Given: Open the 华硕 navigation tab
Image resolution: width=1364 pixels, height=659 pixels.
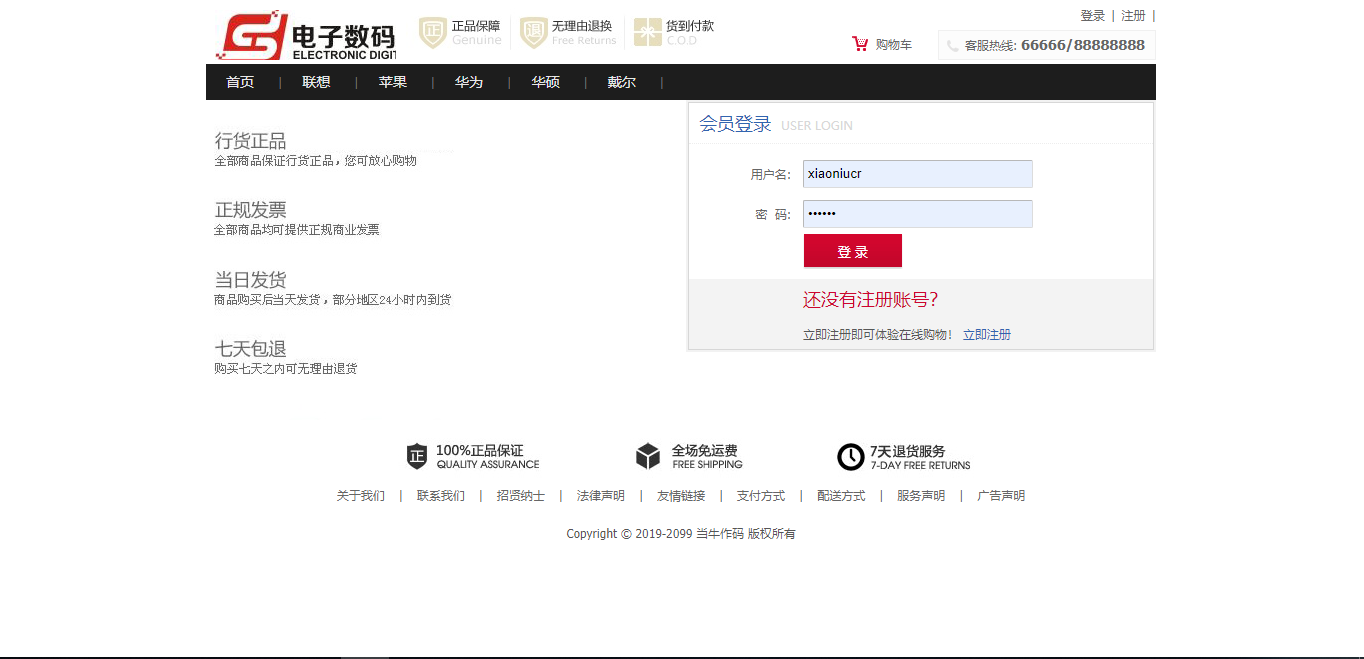Looking at the screenshot, I should (x=545, y=82).
